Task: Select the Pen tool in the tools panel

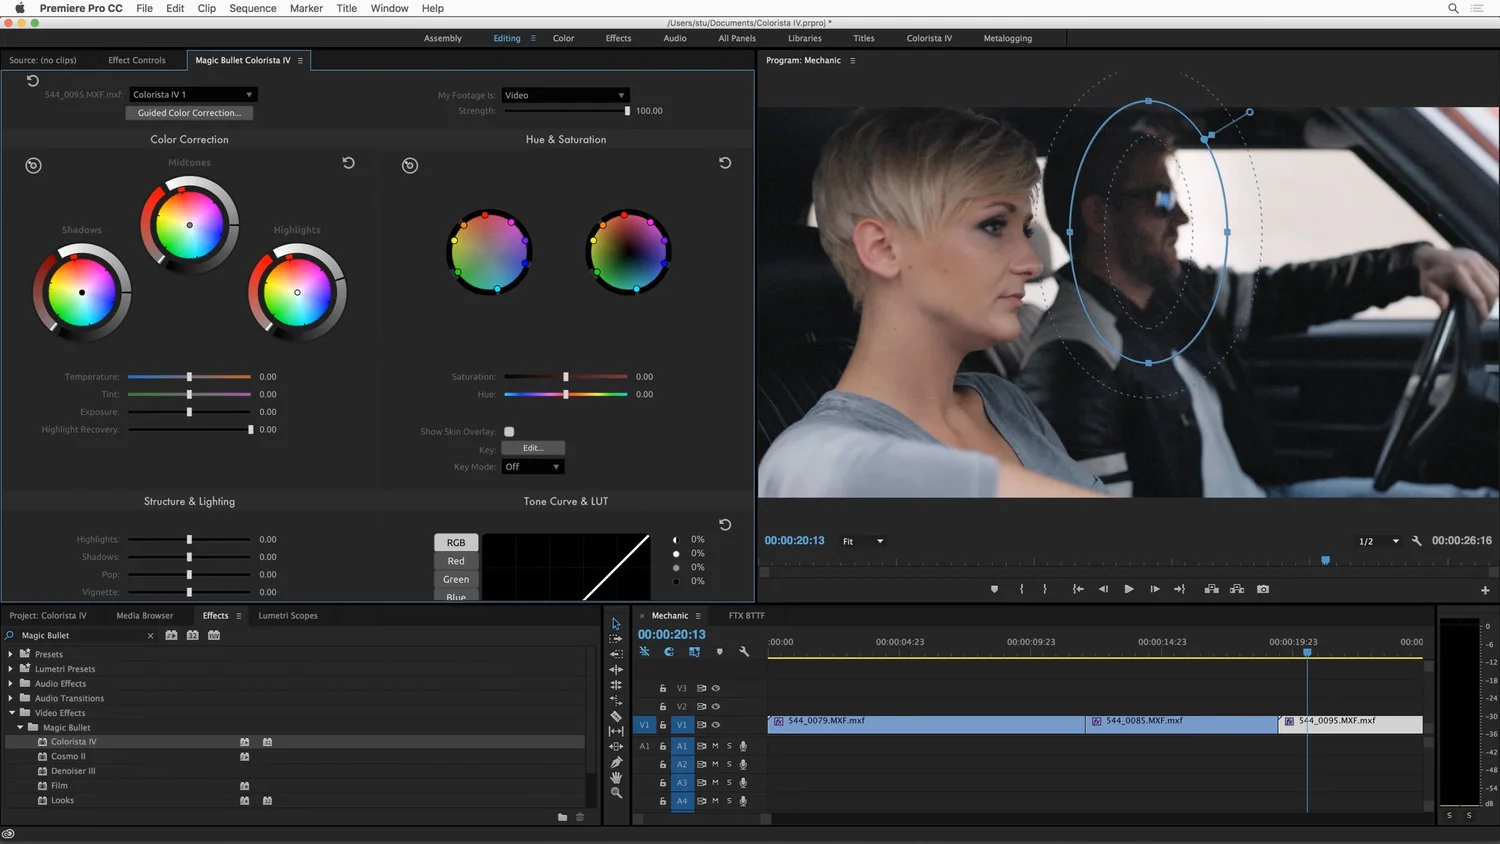Action: [616, 762]
